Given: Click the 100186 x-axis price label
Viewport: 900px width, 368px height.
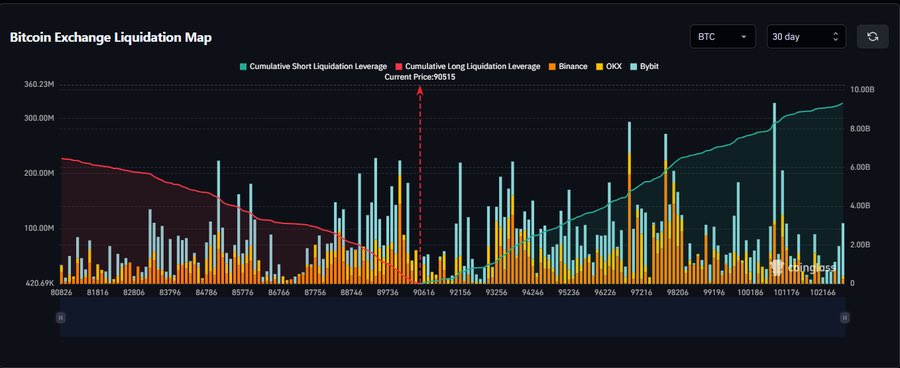Looking at the screenshot, I should click(x=750, y=292).
